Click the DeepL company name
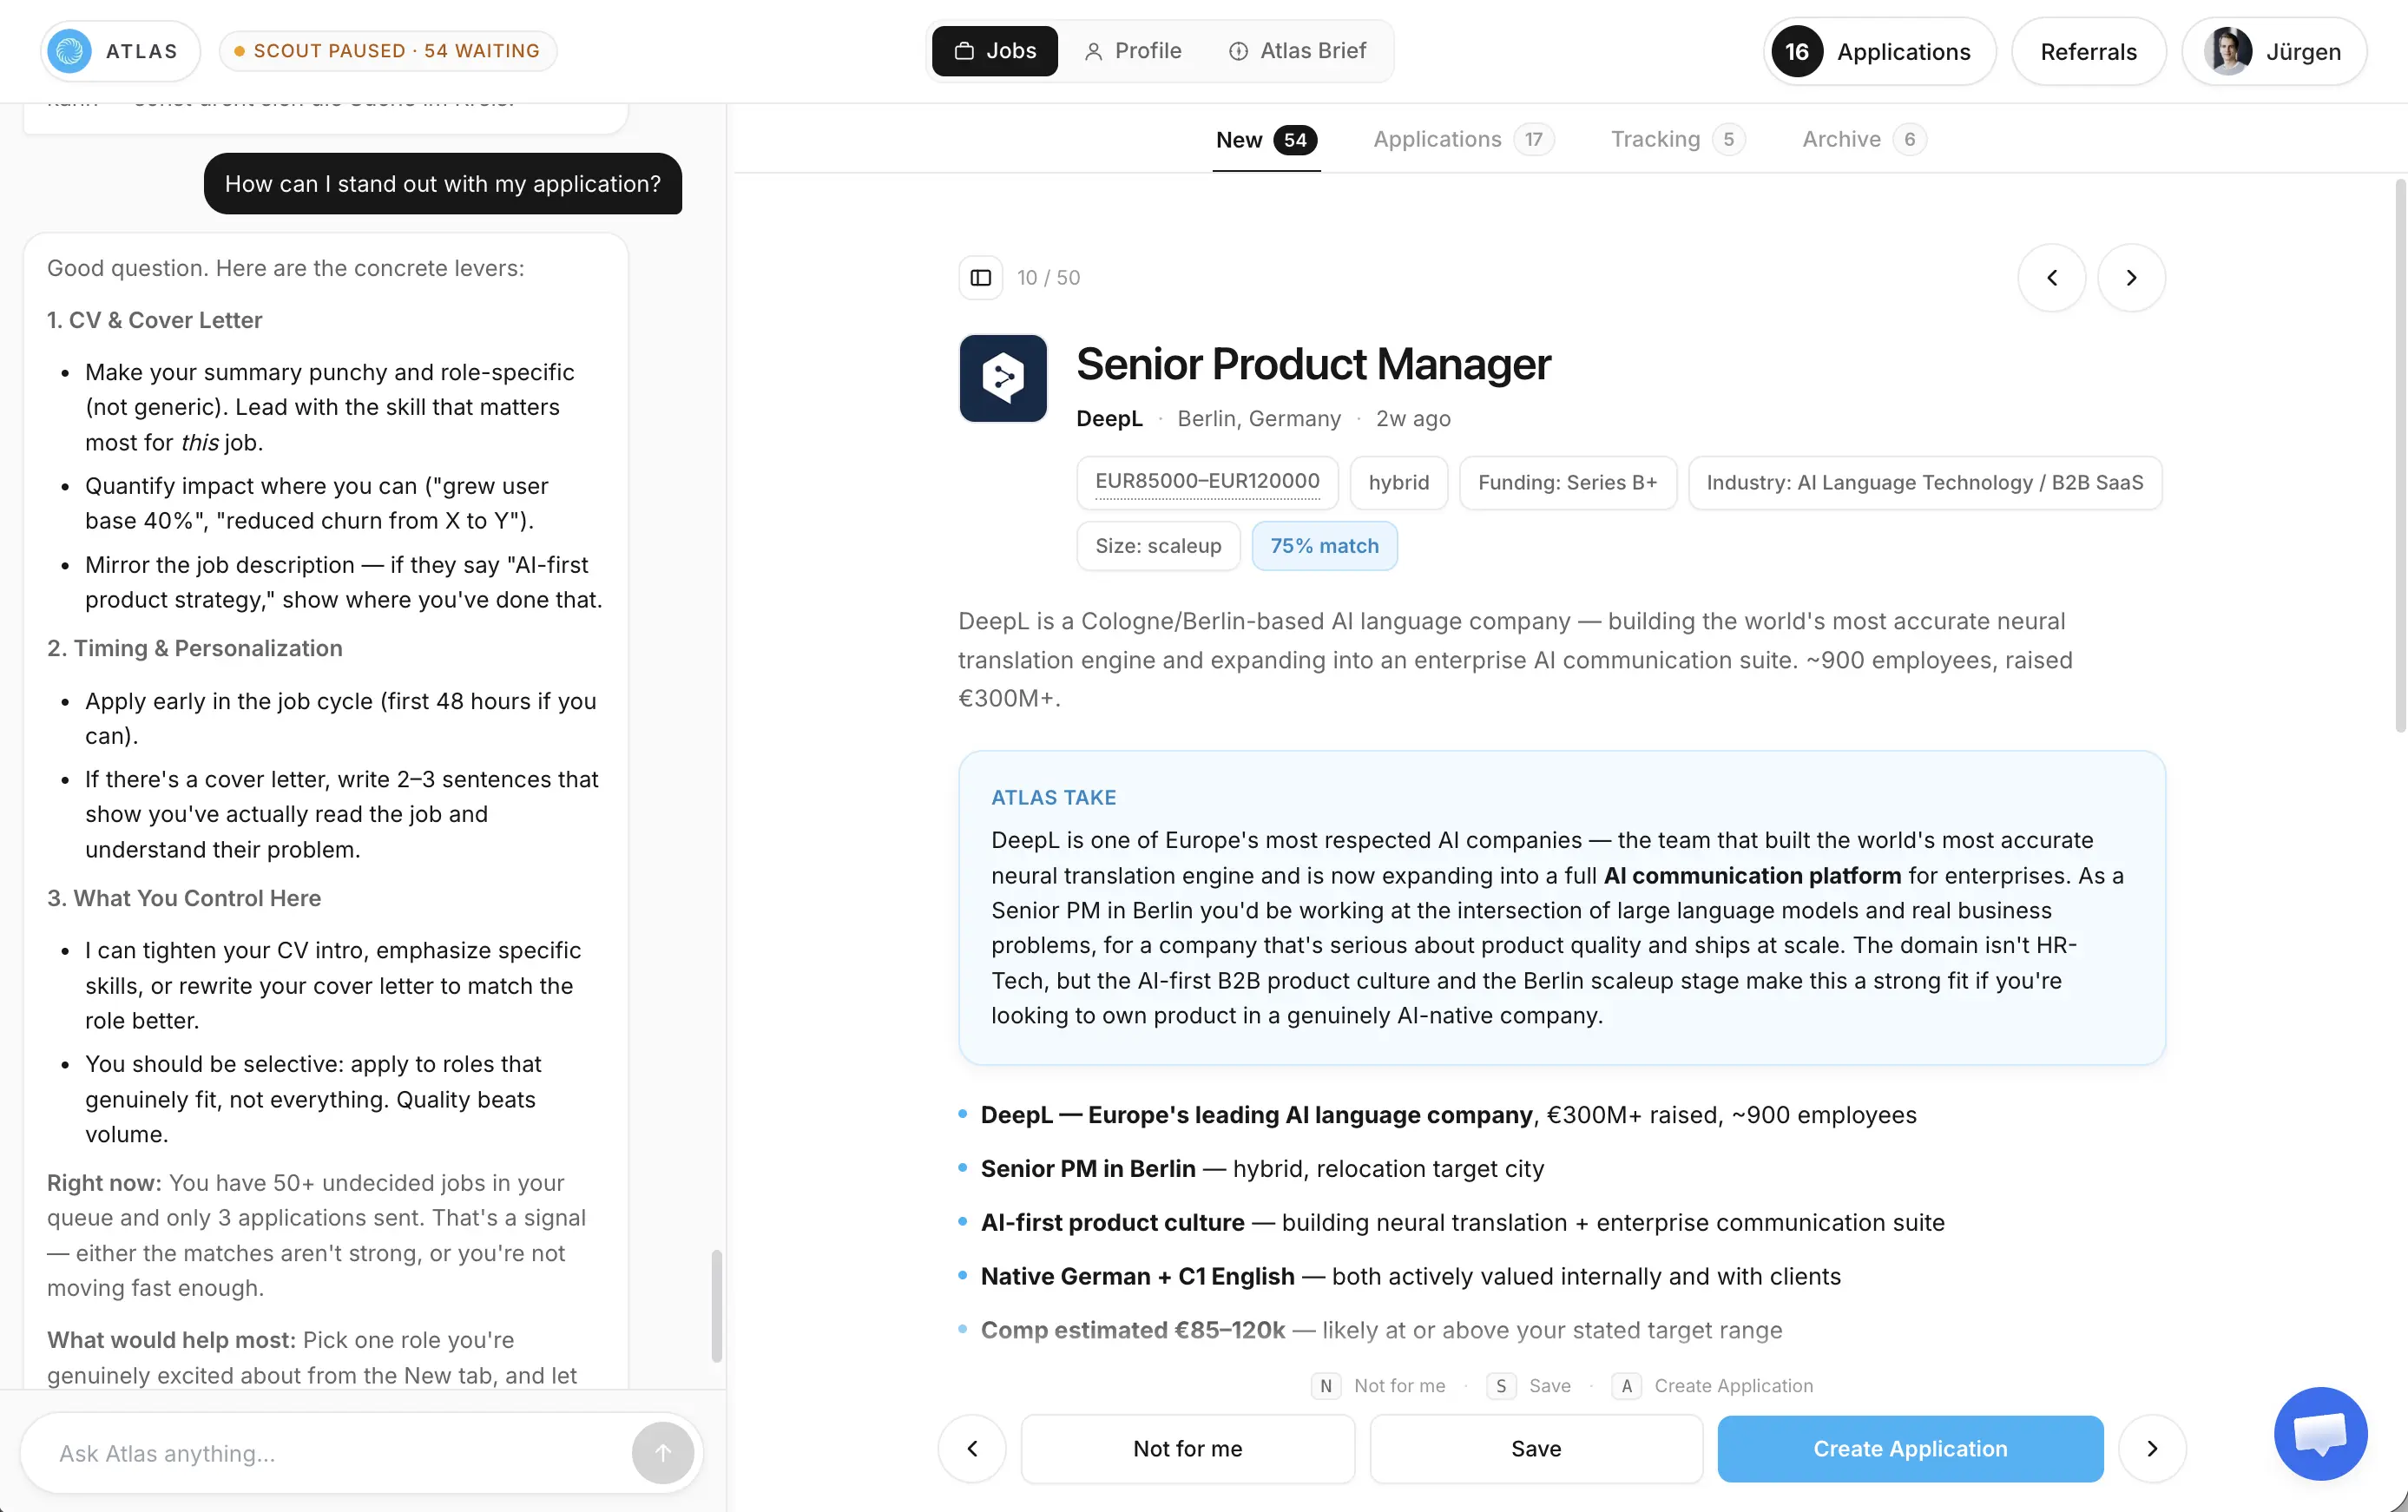The width and height of the screenshot is (2408, 1512). coord(1109,419)
